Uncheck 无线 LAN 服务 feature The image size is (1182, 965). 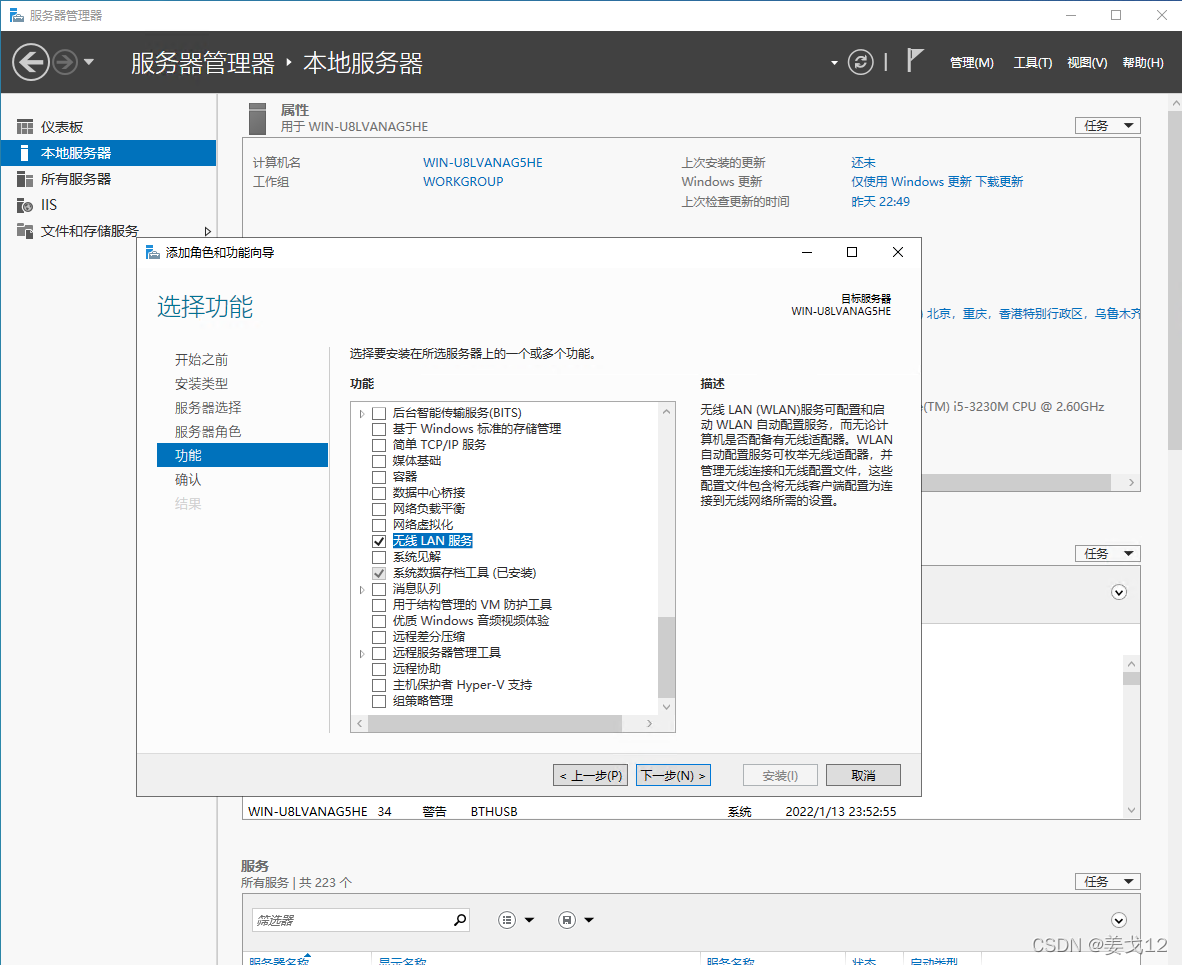click(378, 540)
